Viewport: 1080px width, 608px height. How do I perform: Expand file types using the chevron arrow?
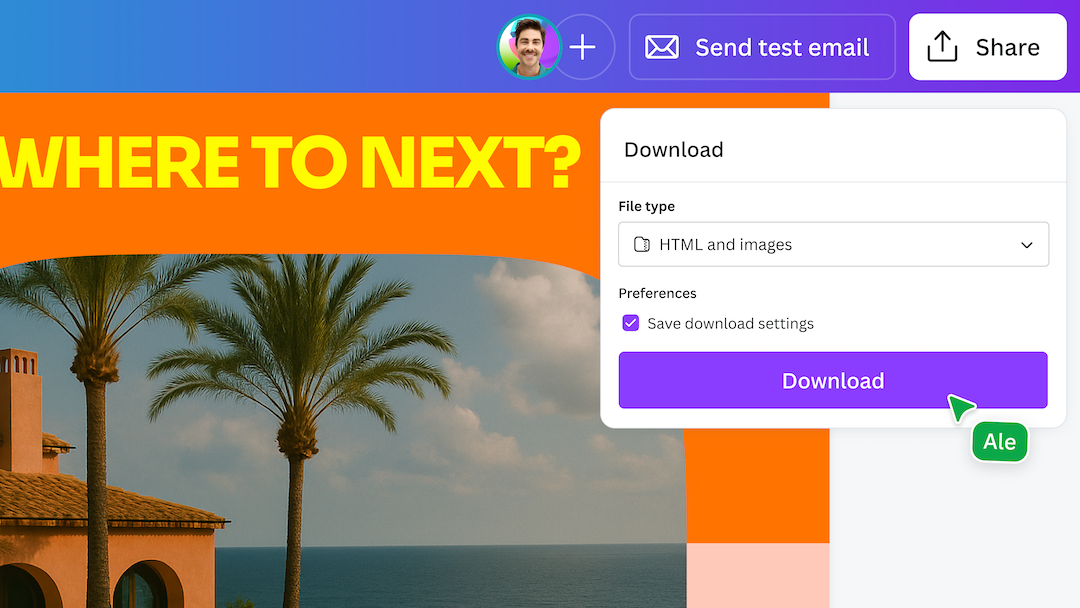tap(1026, 245)
